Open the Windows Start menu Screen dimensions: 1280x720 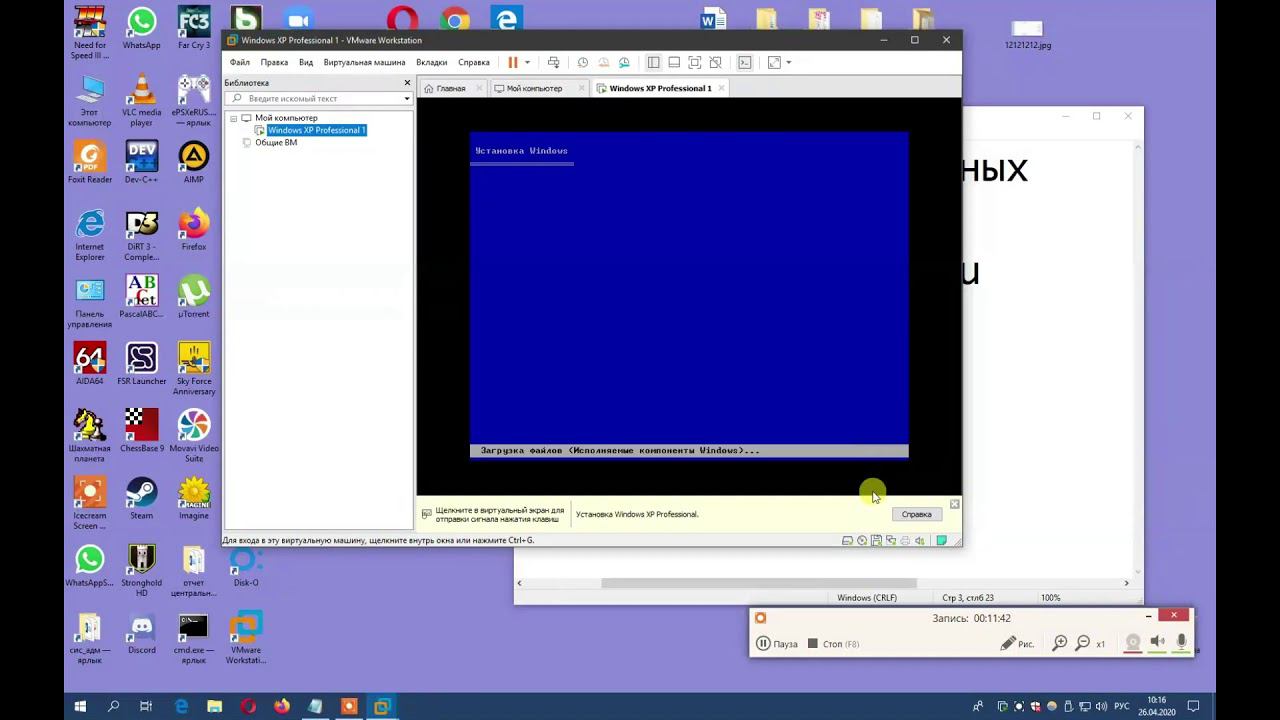click(81, 706)
